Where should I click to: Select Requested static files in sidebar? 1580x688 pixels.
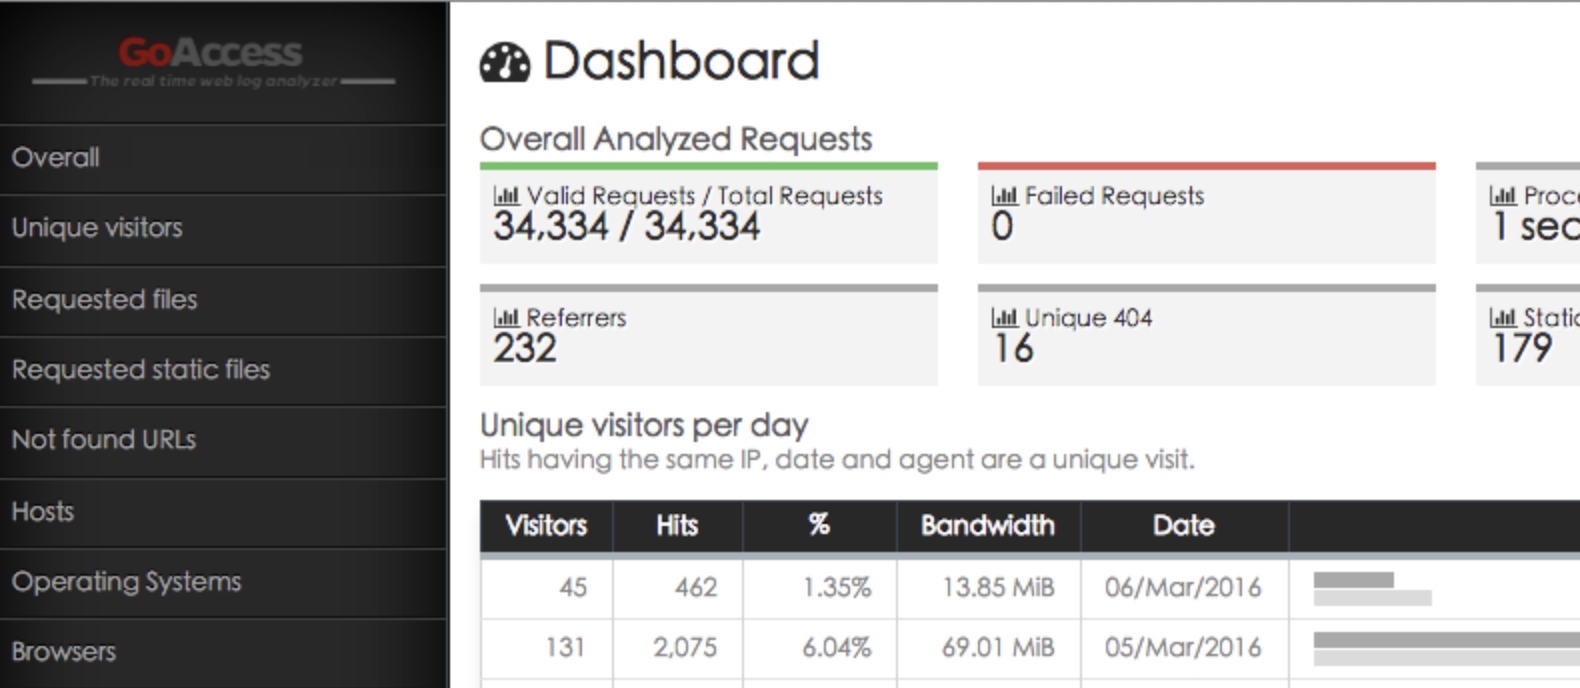(x=223, y=370)
